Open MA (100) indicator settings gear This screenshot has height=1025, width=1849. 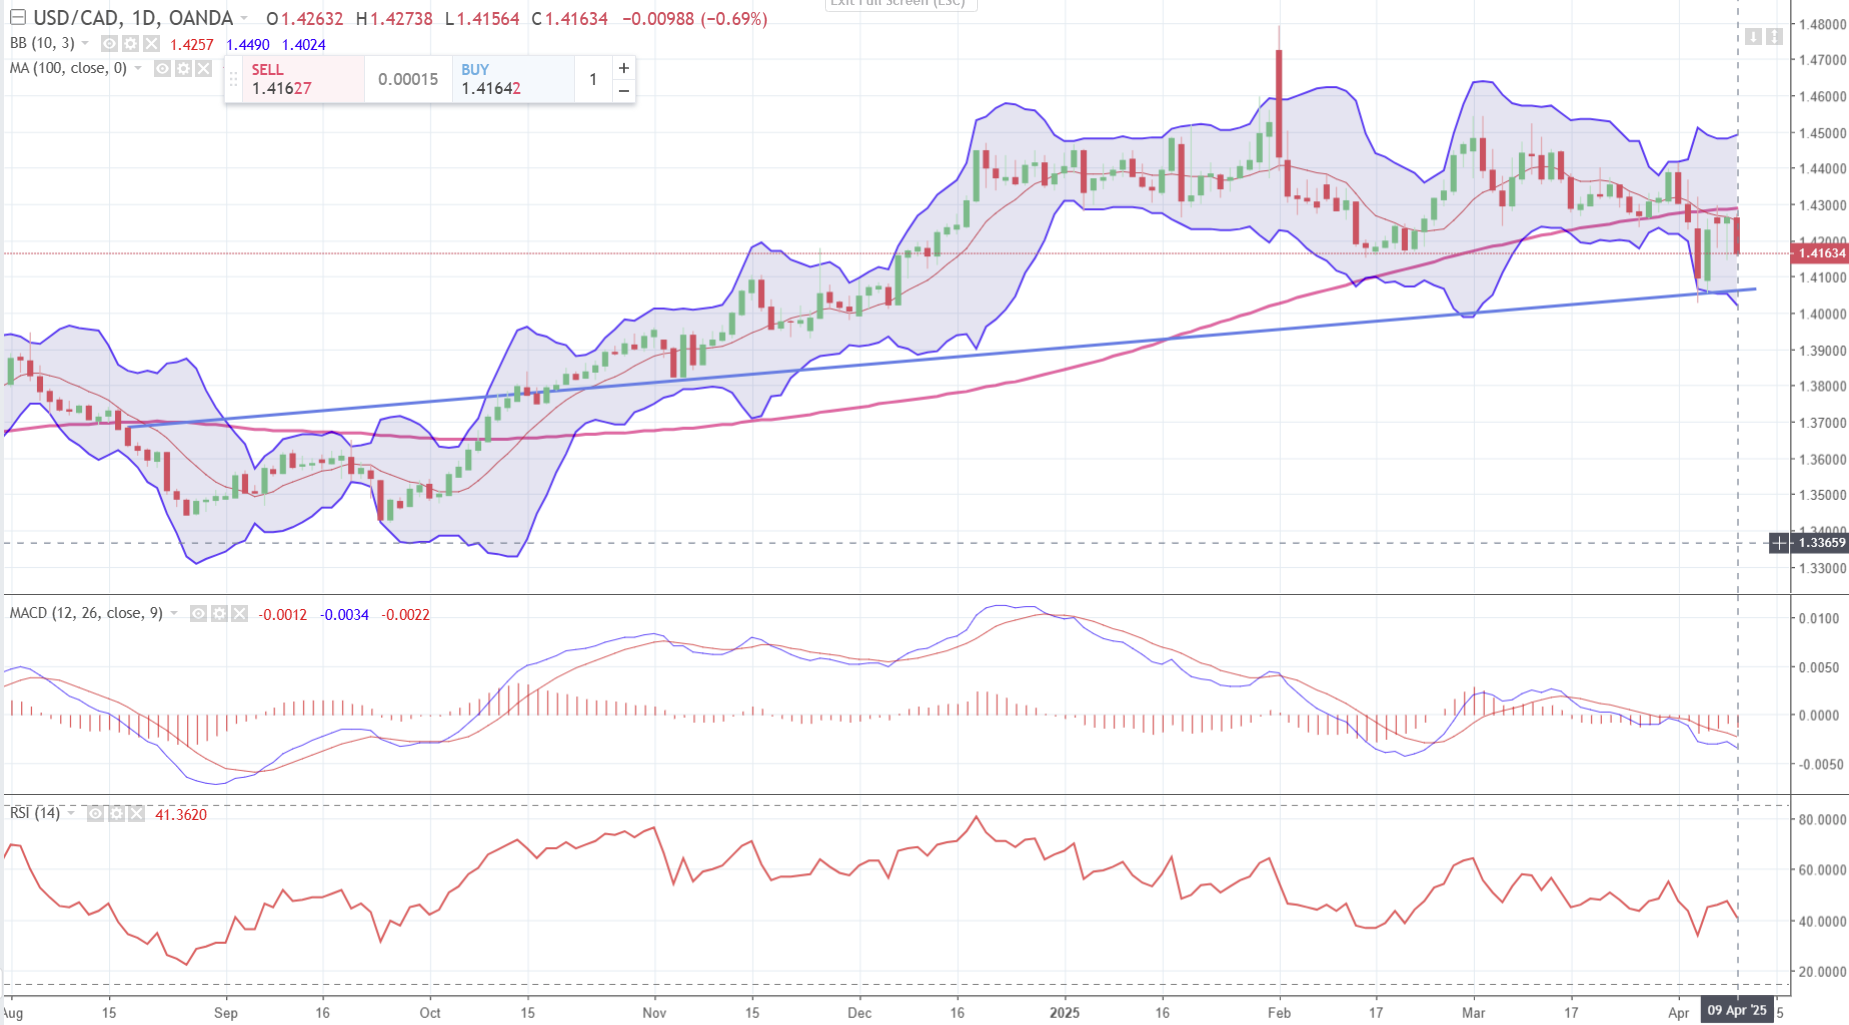click(183, 68)
